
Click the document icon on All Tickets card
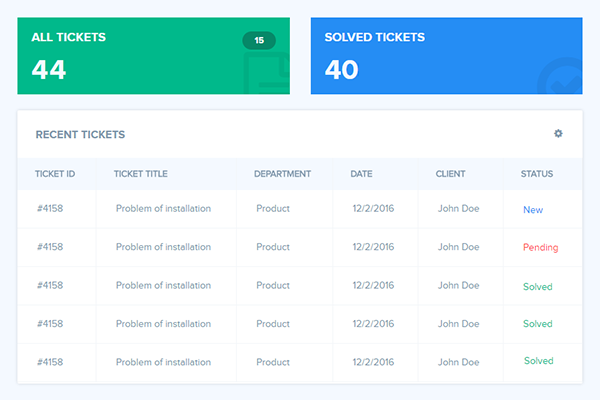pyautogui.click(x=266, y=73)
